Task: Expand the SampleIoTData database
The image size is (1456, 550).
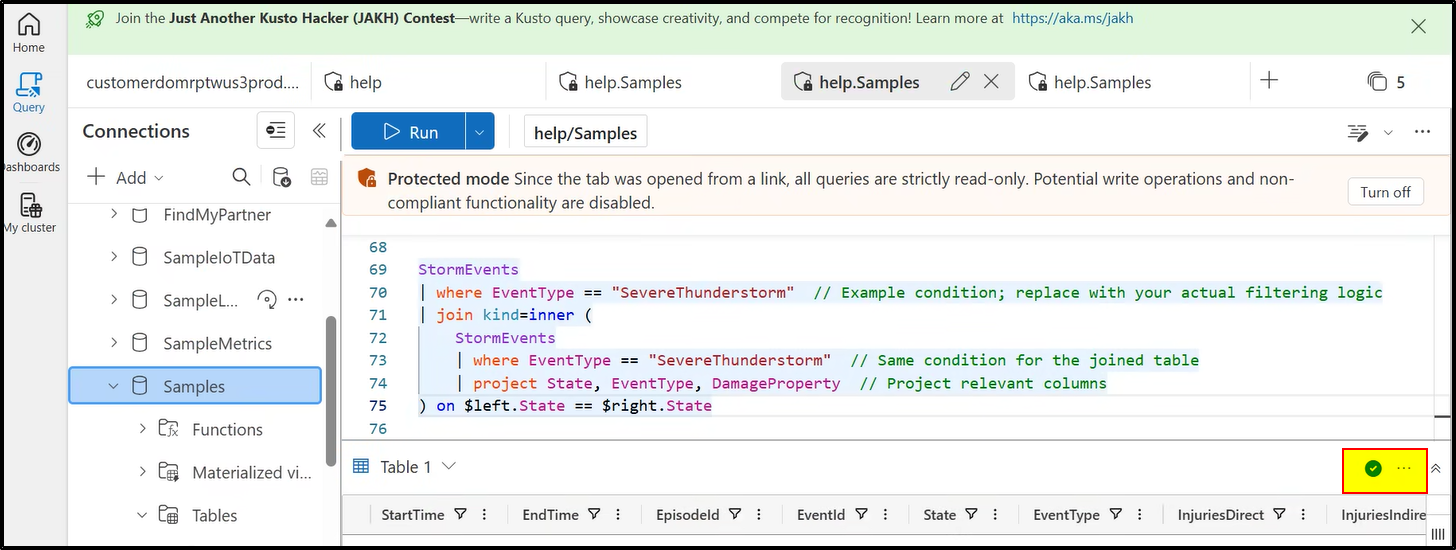Action: 114,257
